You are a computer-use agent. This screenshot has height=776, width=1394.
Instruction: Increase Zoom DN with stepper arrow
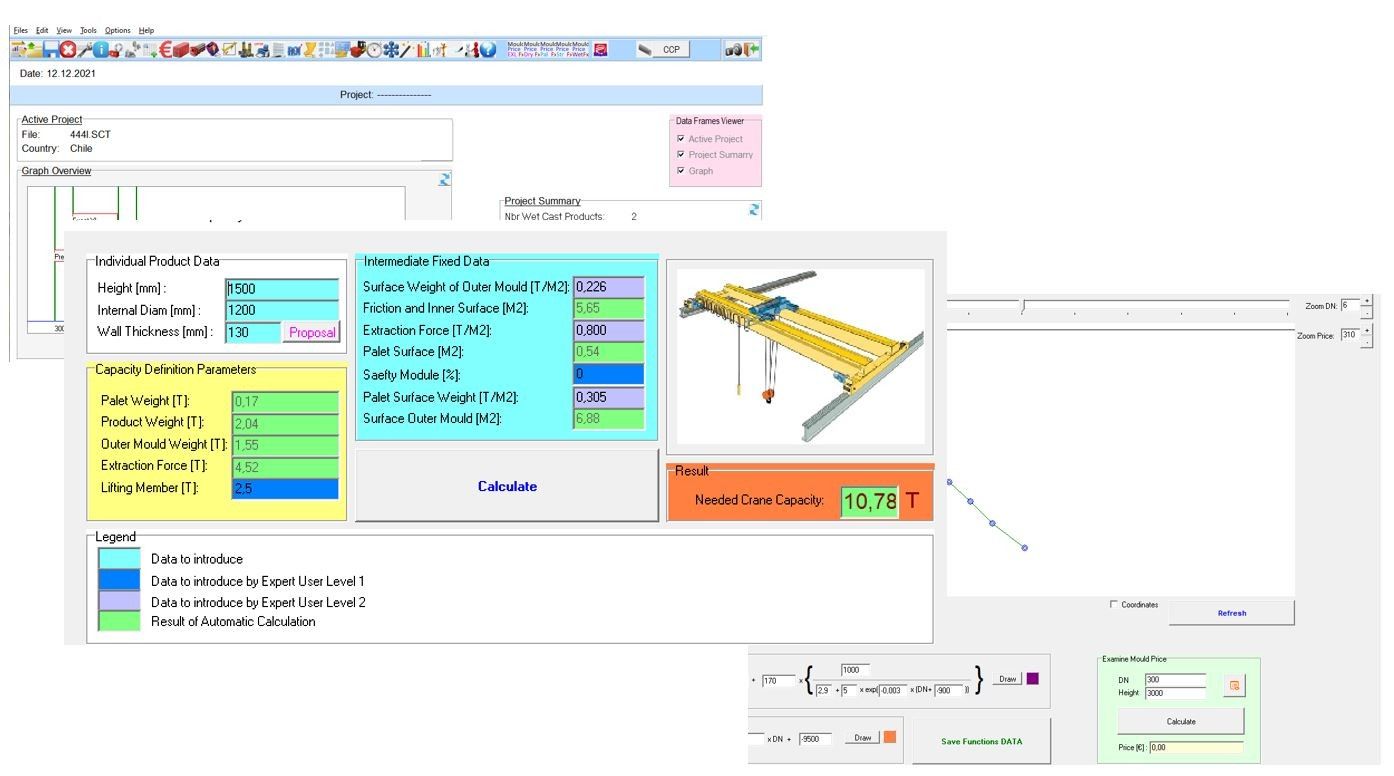1367,300
